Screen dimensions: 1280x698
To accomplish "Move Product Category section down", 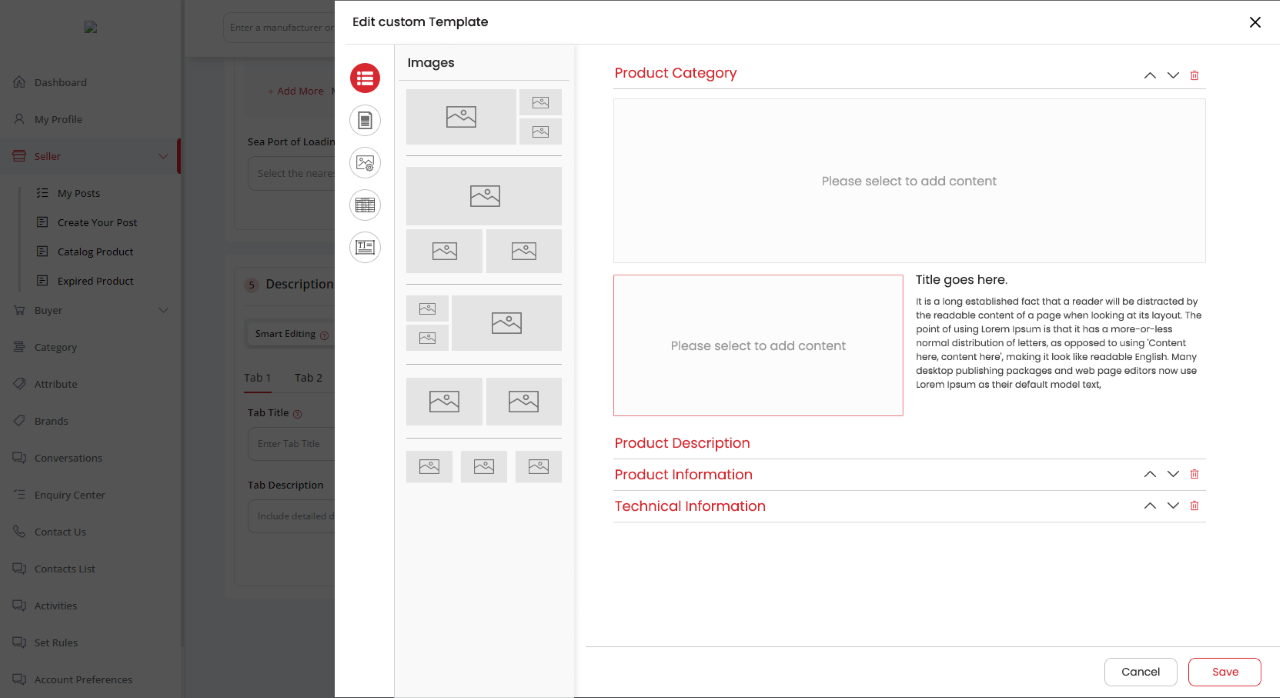I will tap(1173, 75).
